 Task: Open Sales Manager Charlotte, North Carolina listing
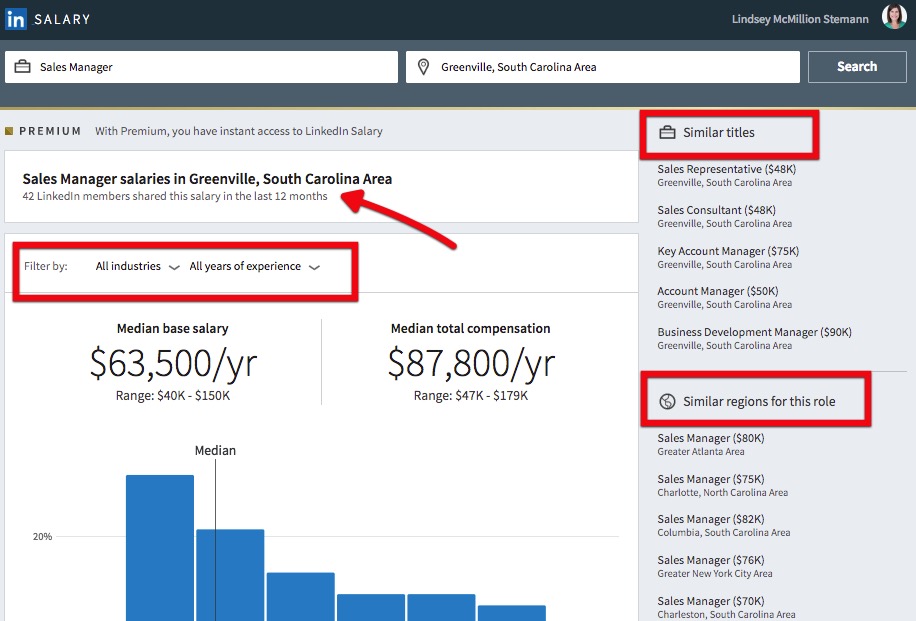pos(710,478)
